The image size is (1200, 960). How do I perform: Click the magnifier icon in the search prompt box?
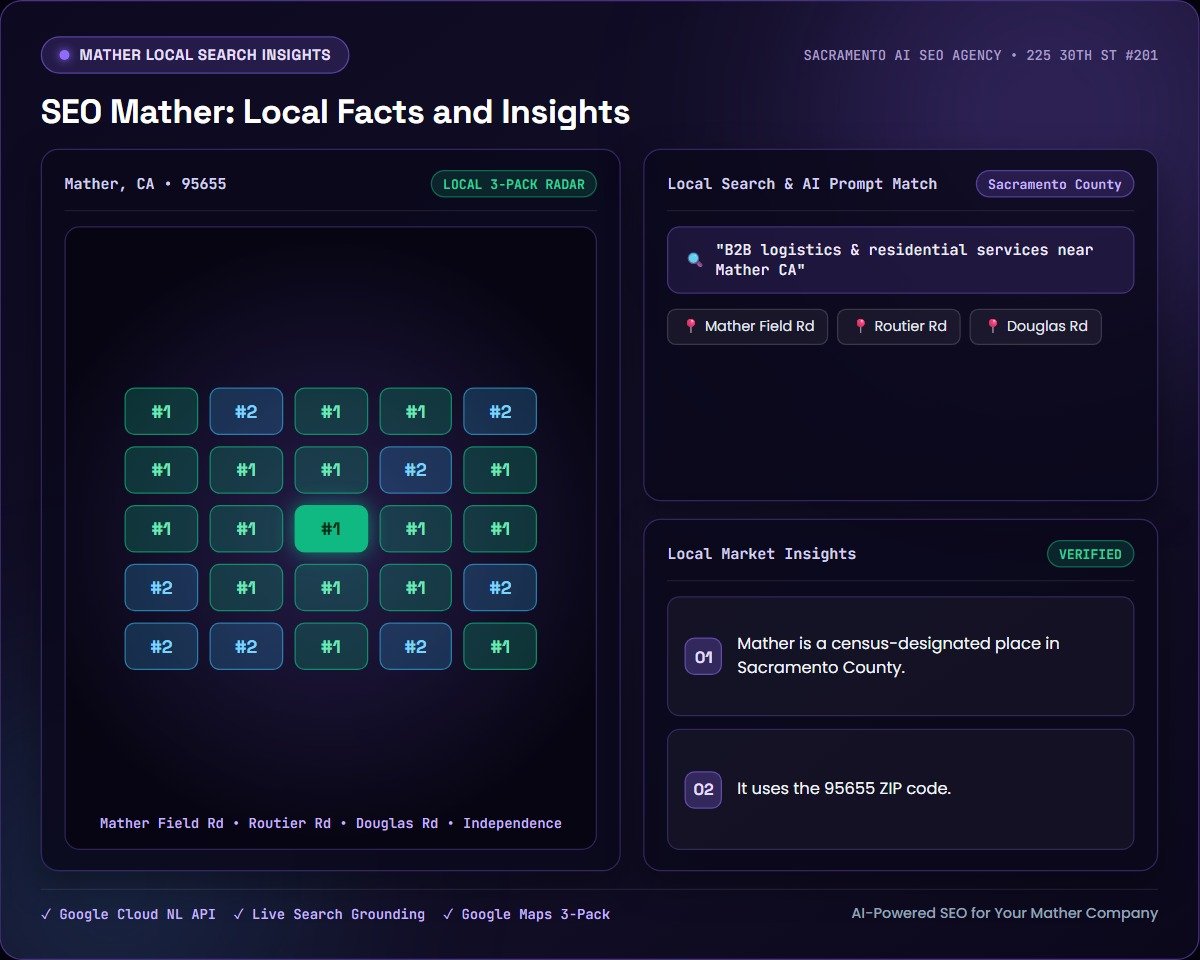tap(695, 260)
